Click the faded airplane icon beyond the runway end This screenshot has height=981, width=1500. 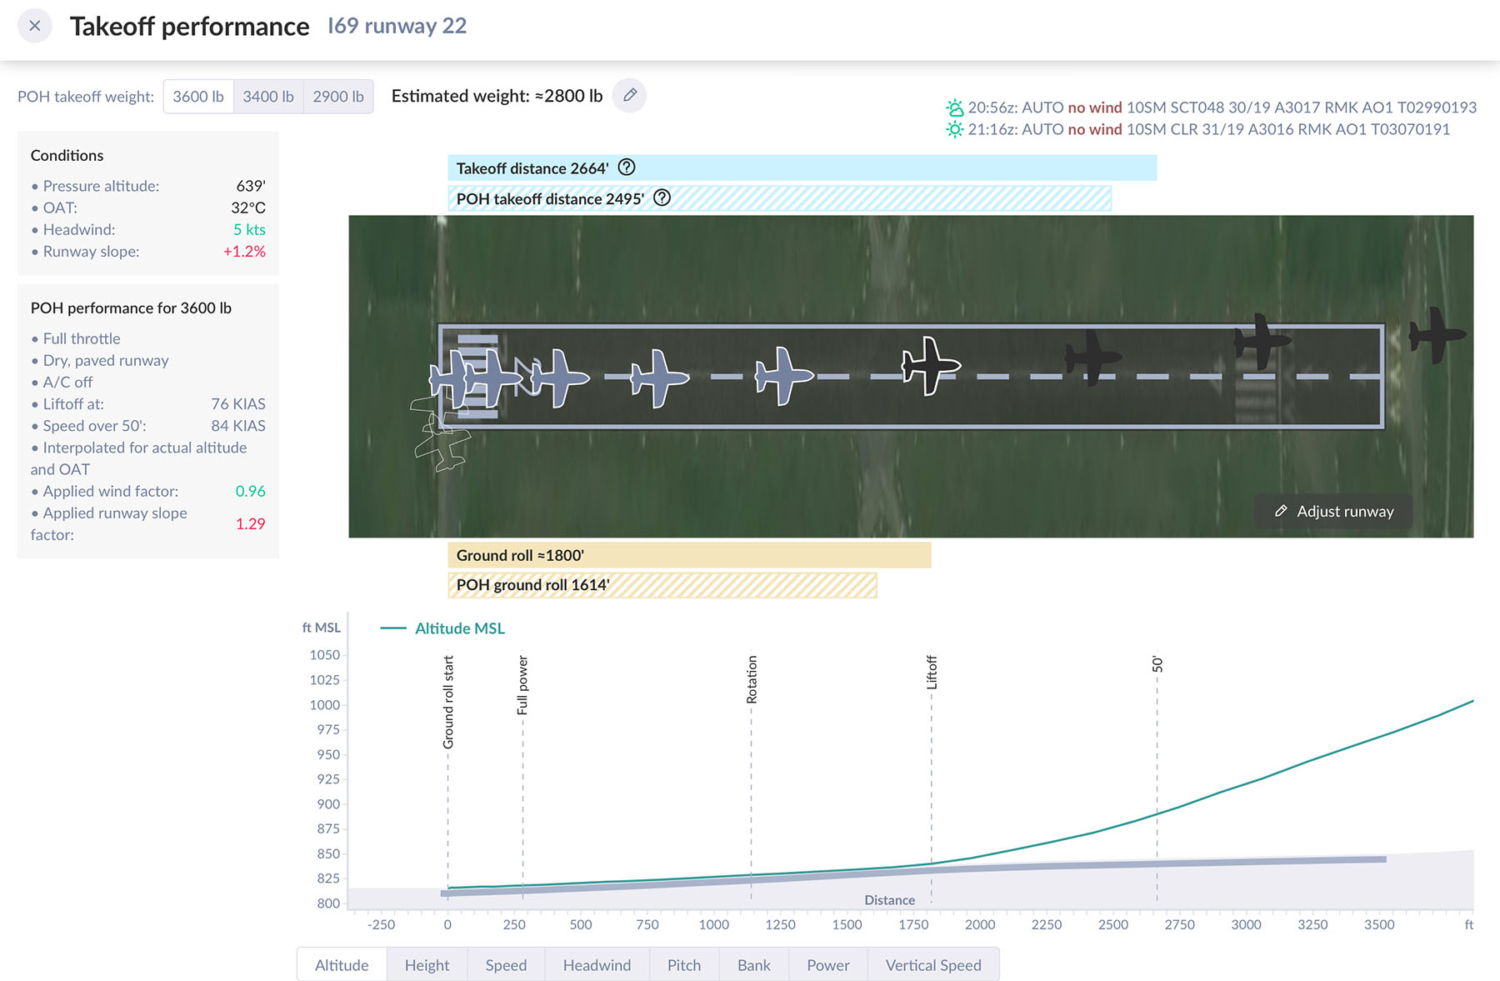(x=1435, y=333)
